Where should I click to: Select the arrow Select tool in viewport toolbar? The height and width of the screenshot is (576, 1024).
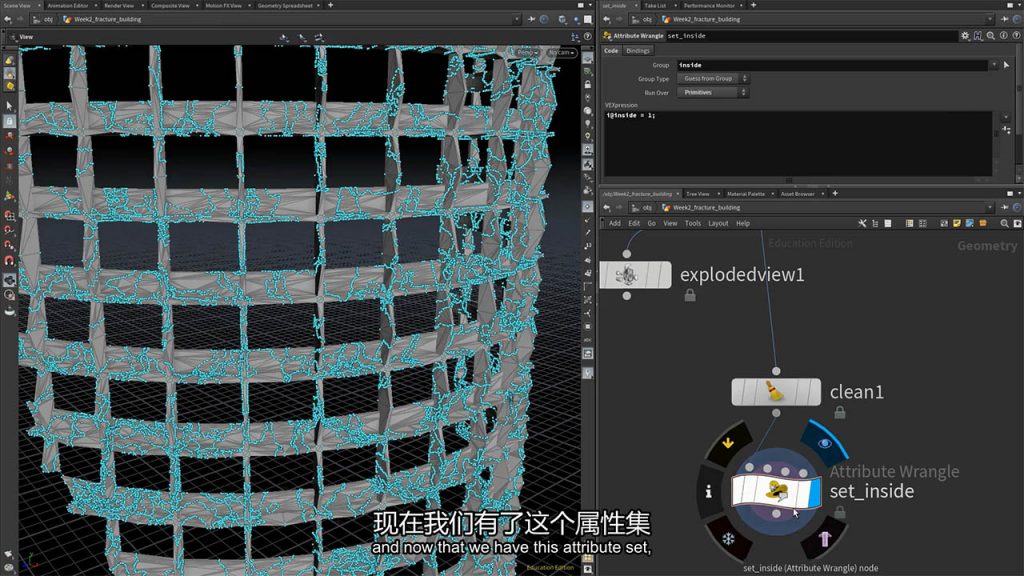[9, 105]
